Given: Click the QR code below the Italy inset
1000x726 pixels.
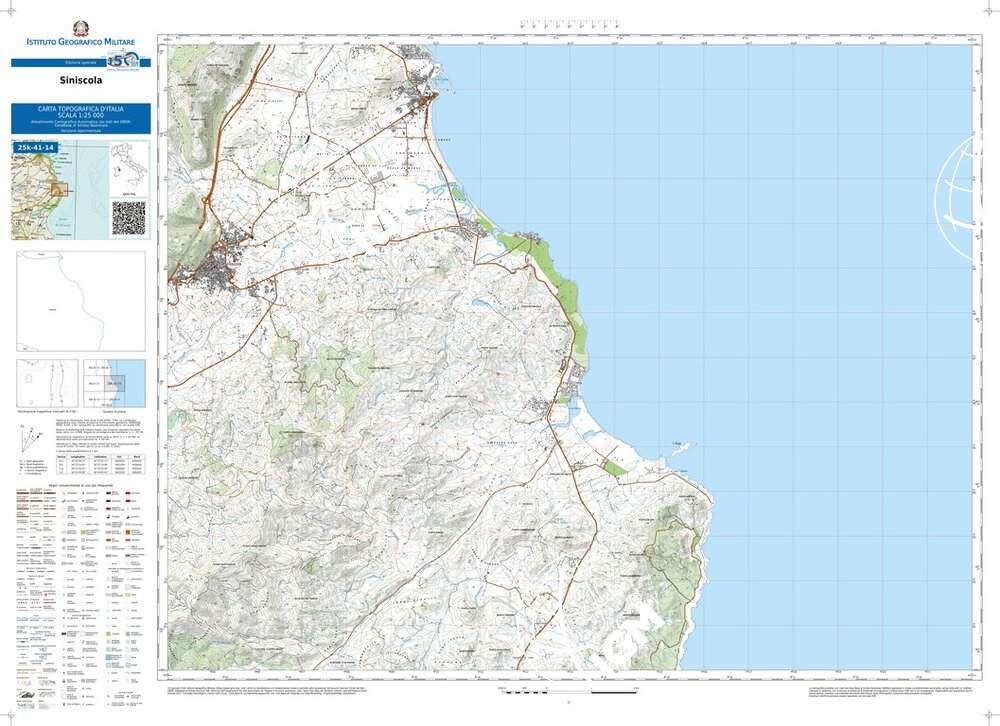Looking at the screenshot, I should pos(128,218).
